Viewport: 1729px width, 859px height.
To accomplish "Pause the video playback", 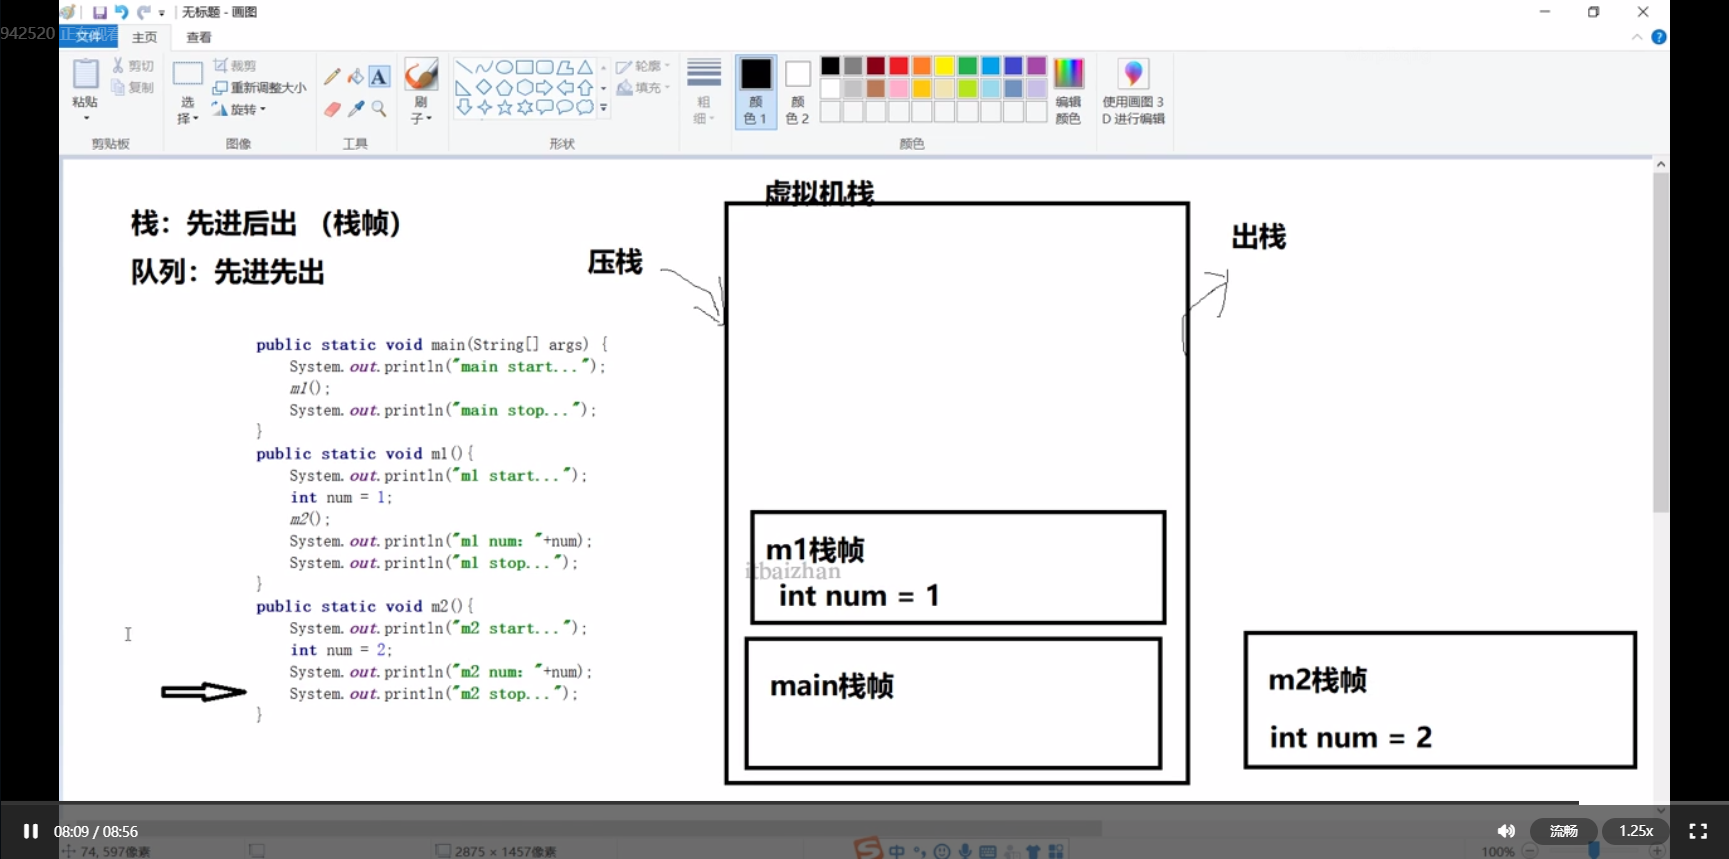I will pos(30,831).
